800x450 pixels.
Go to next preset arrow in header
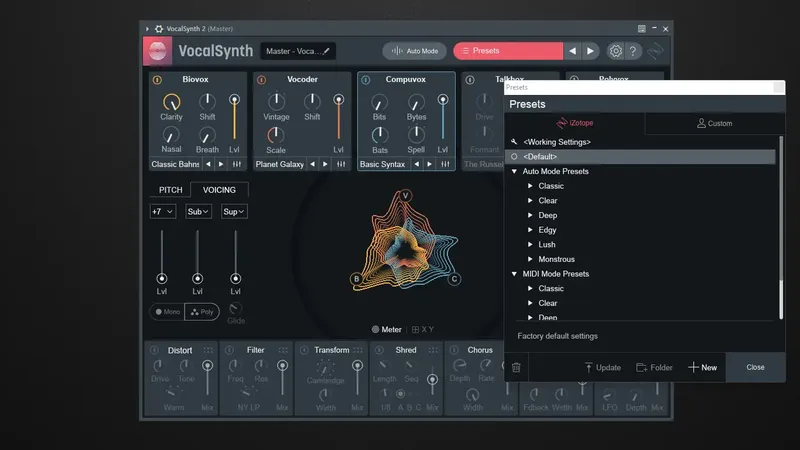590,51
